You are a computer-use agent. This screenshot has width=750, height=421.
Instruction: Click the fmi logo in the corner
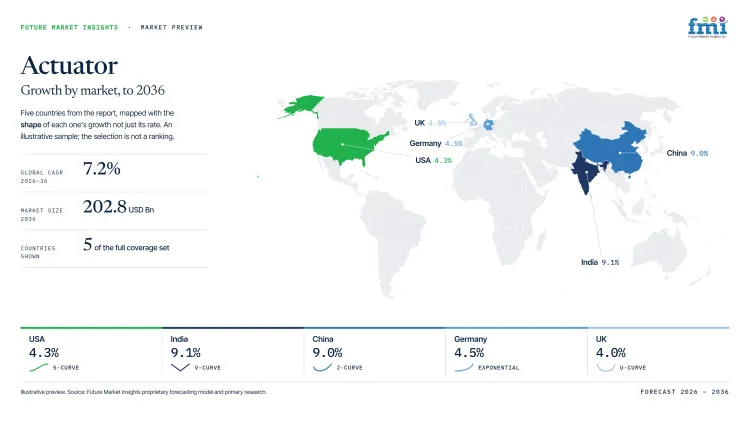[707, 27]
